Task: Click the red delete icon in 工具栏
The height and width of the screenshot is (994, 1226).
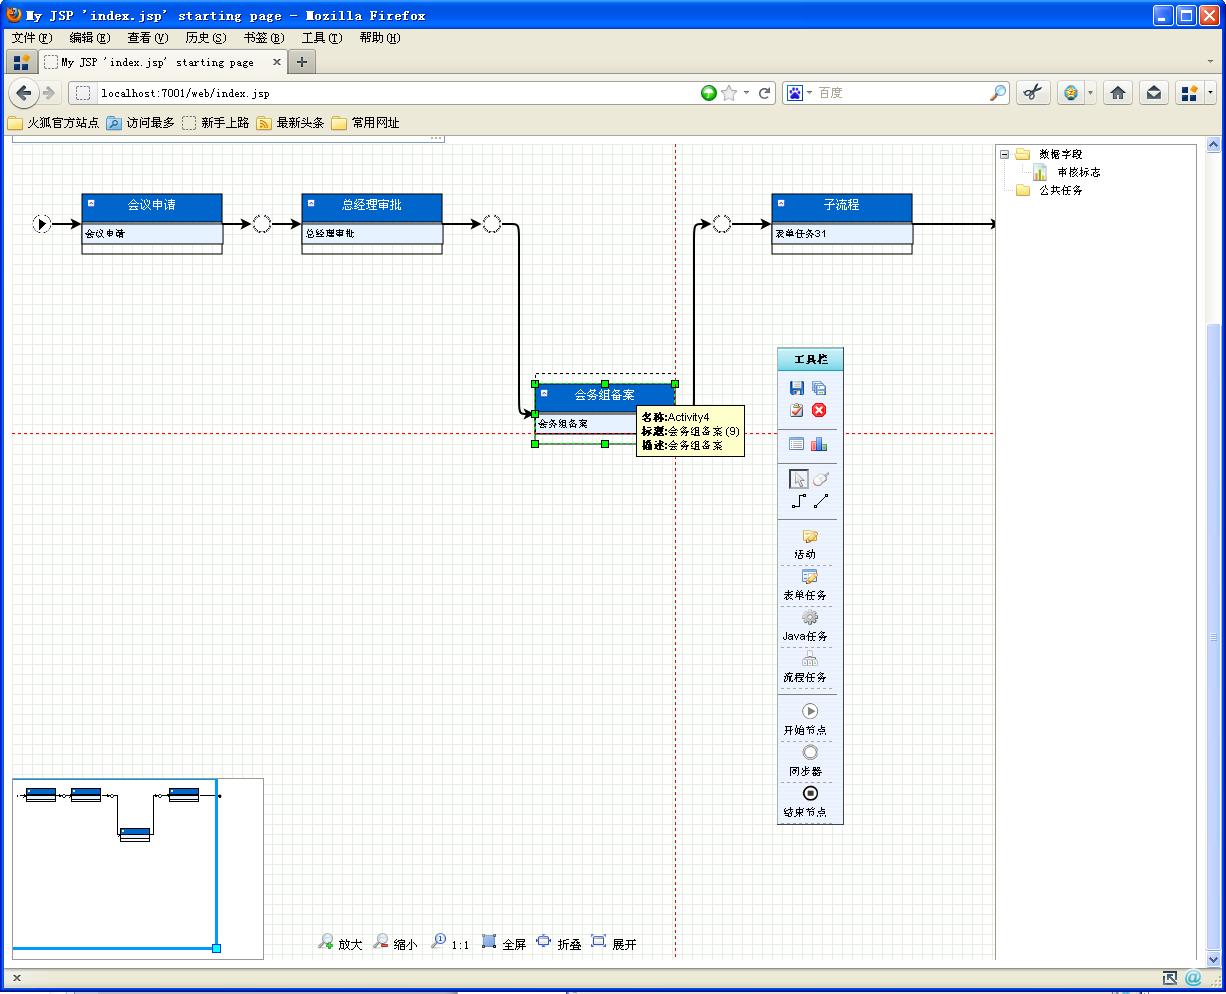Action: (x=819, y=410)
